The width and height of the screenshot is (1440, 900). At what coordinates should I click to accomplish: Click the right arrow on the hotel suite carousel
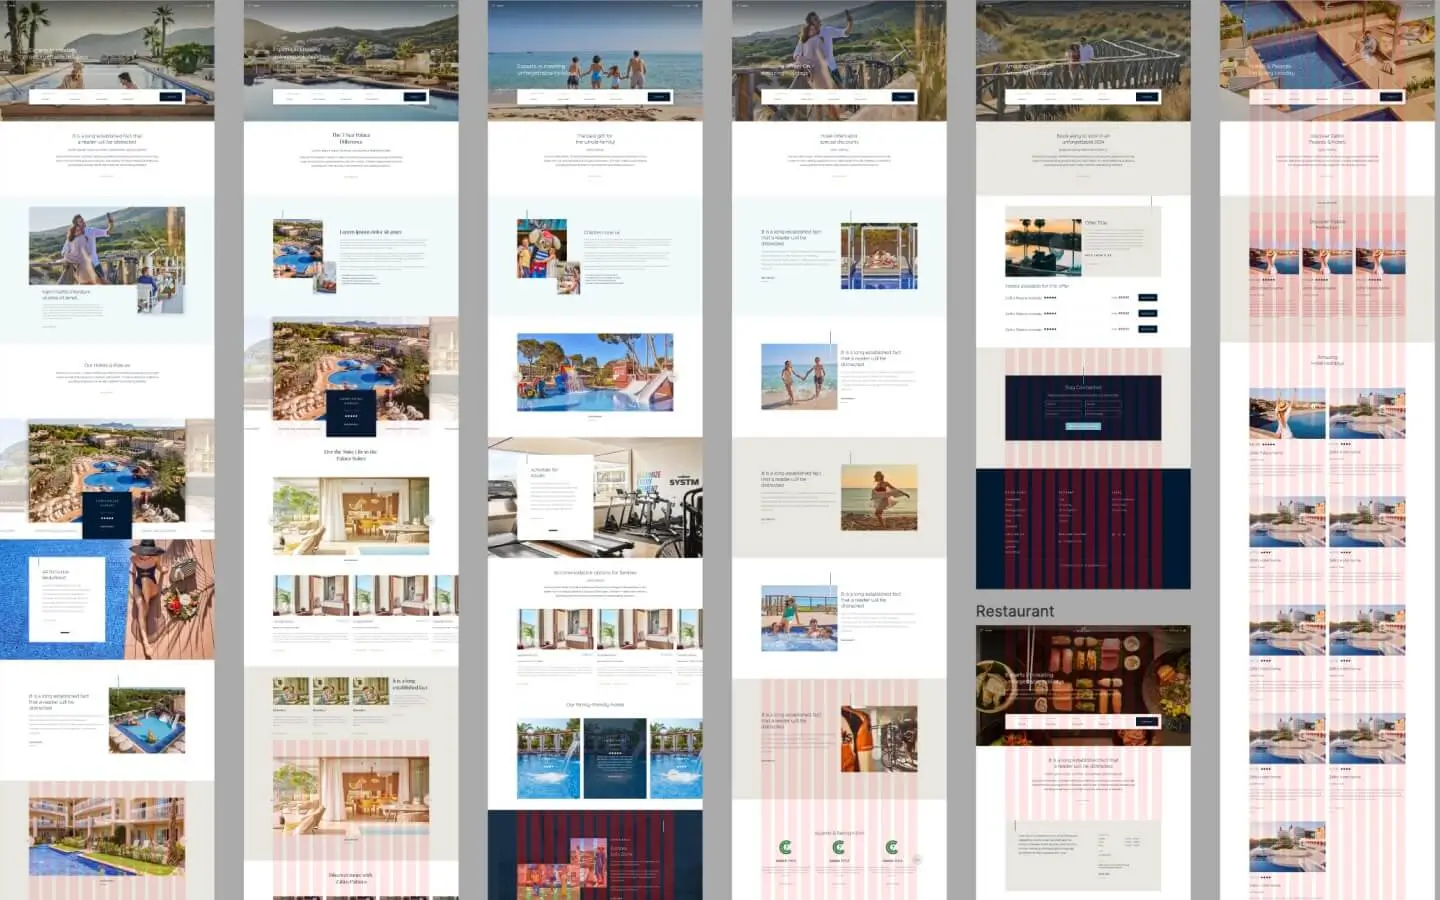click(x=430, y=520)
